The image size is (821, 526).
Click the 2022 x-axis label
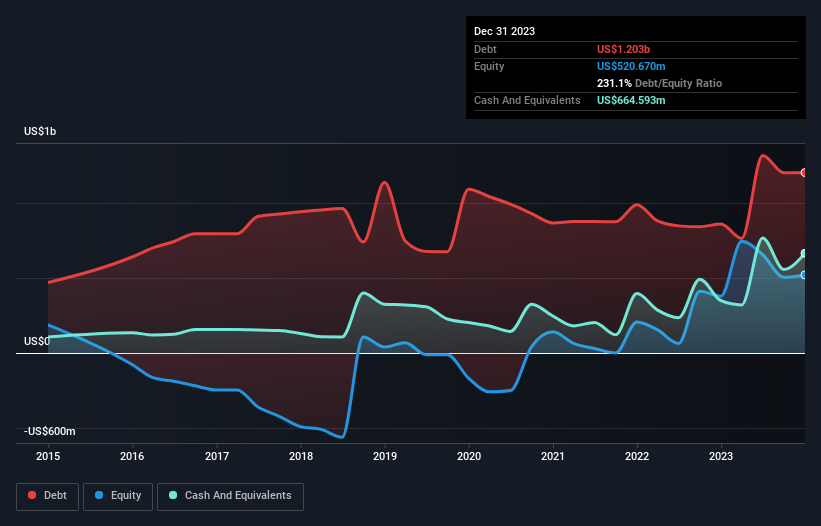pyautogui.click(x=637, y=456)
